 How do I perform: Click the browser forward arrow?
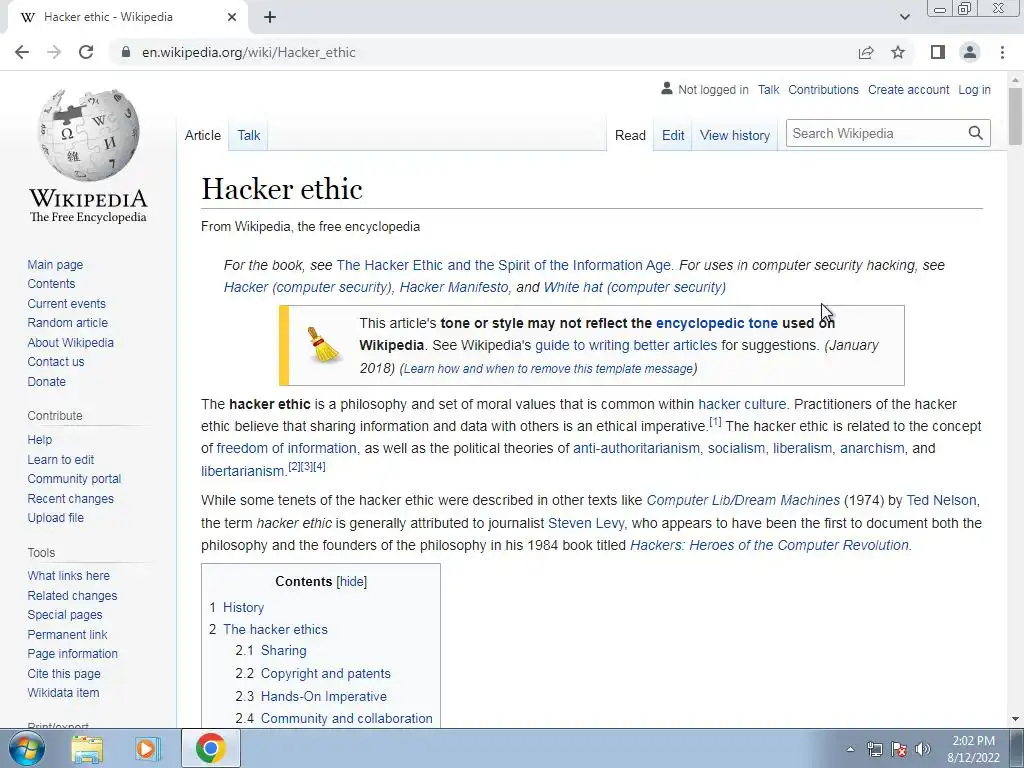tap(54, 52)
